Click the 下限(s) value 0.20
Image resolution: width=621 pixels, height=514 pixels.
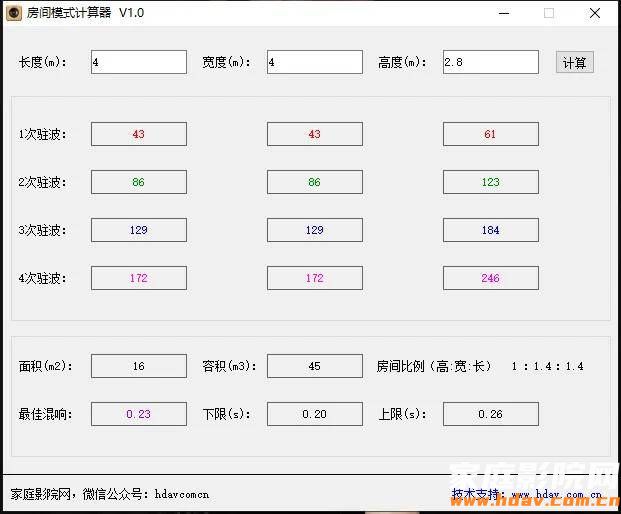[x=314, y=414]
